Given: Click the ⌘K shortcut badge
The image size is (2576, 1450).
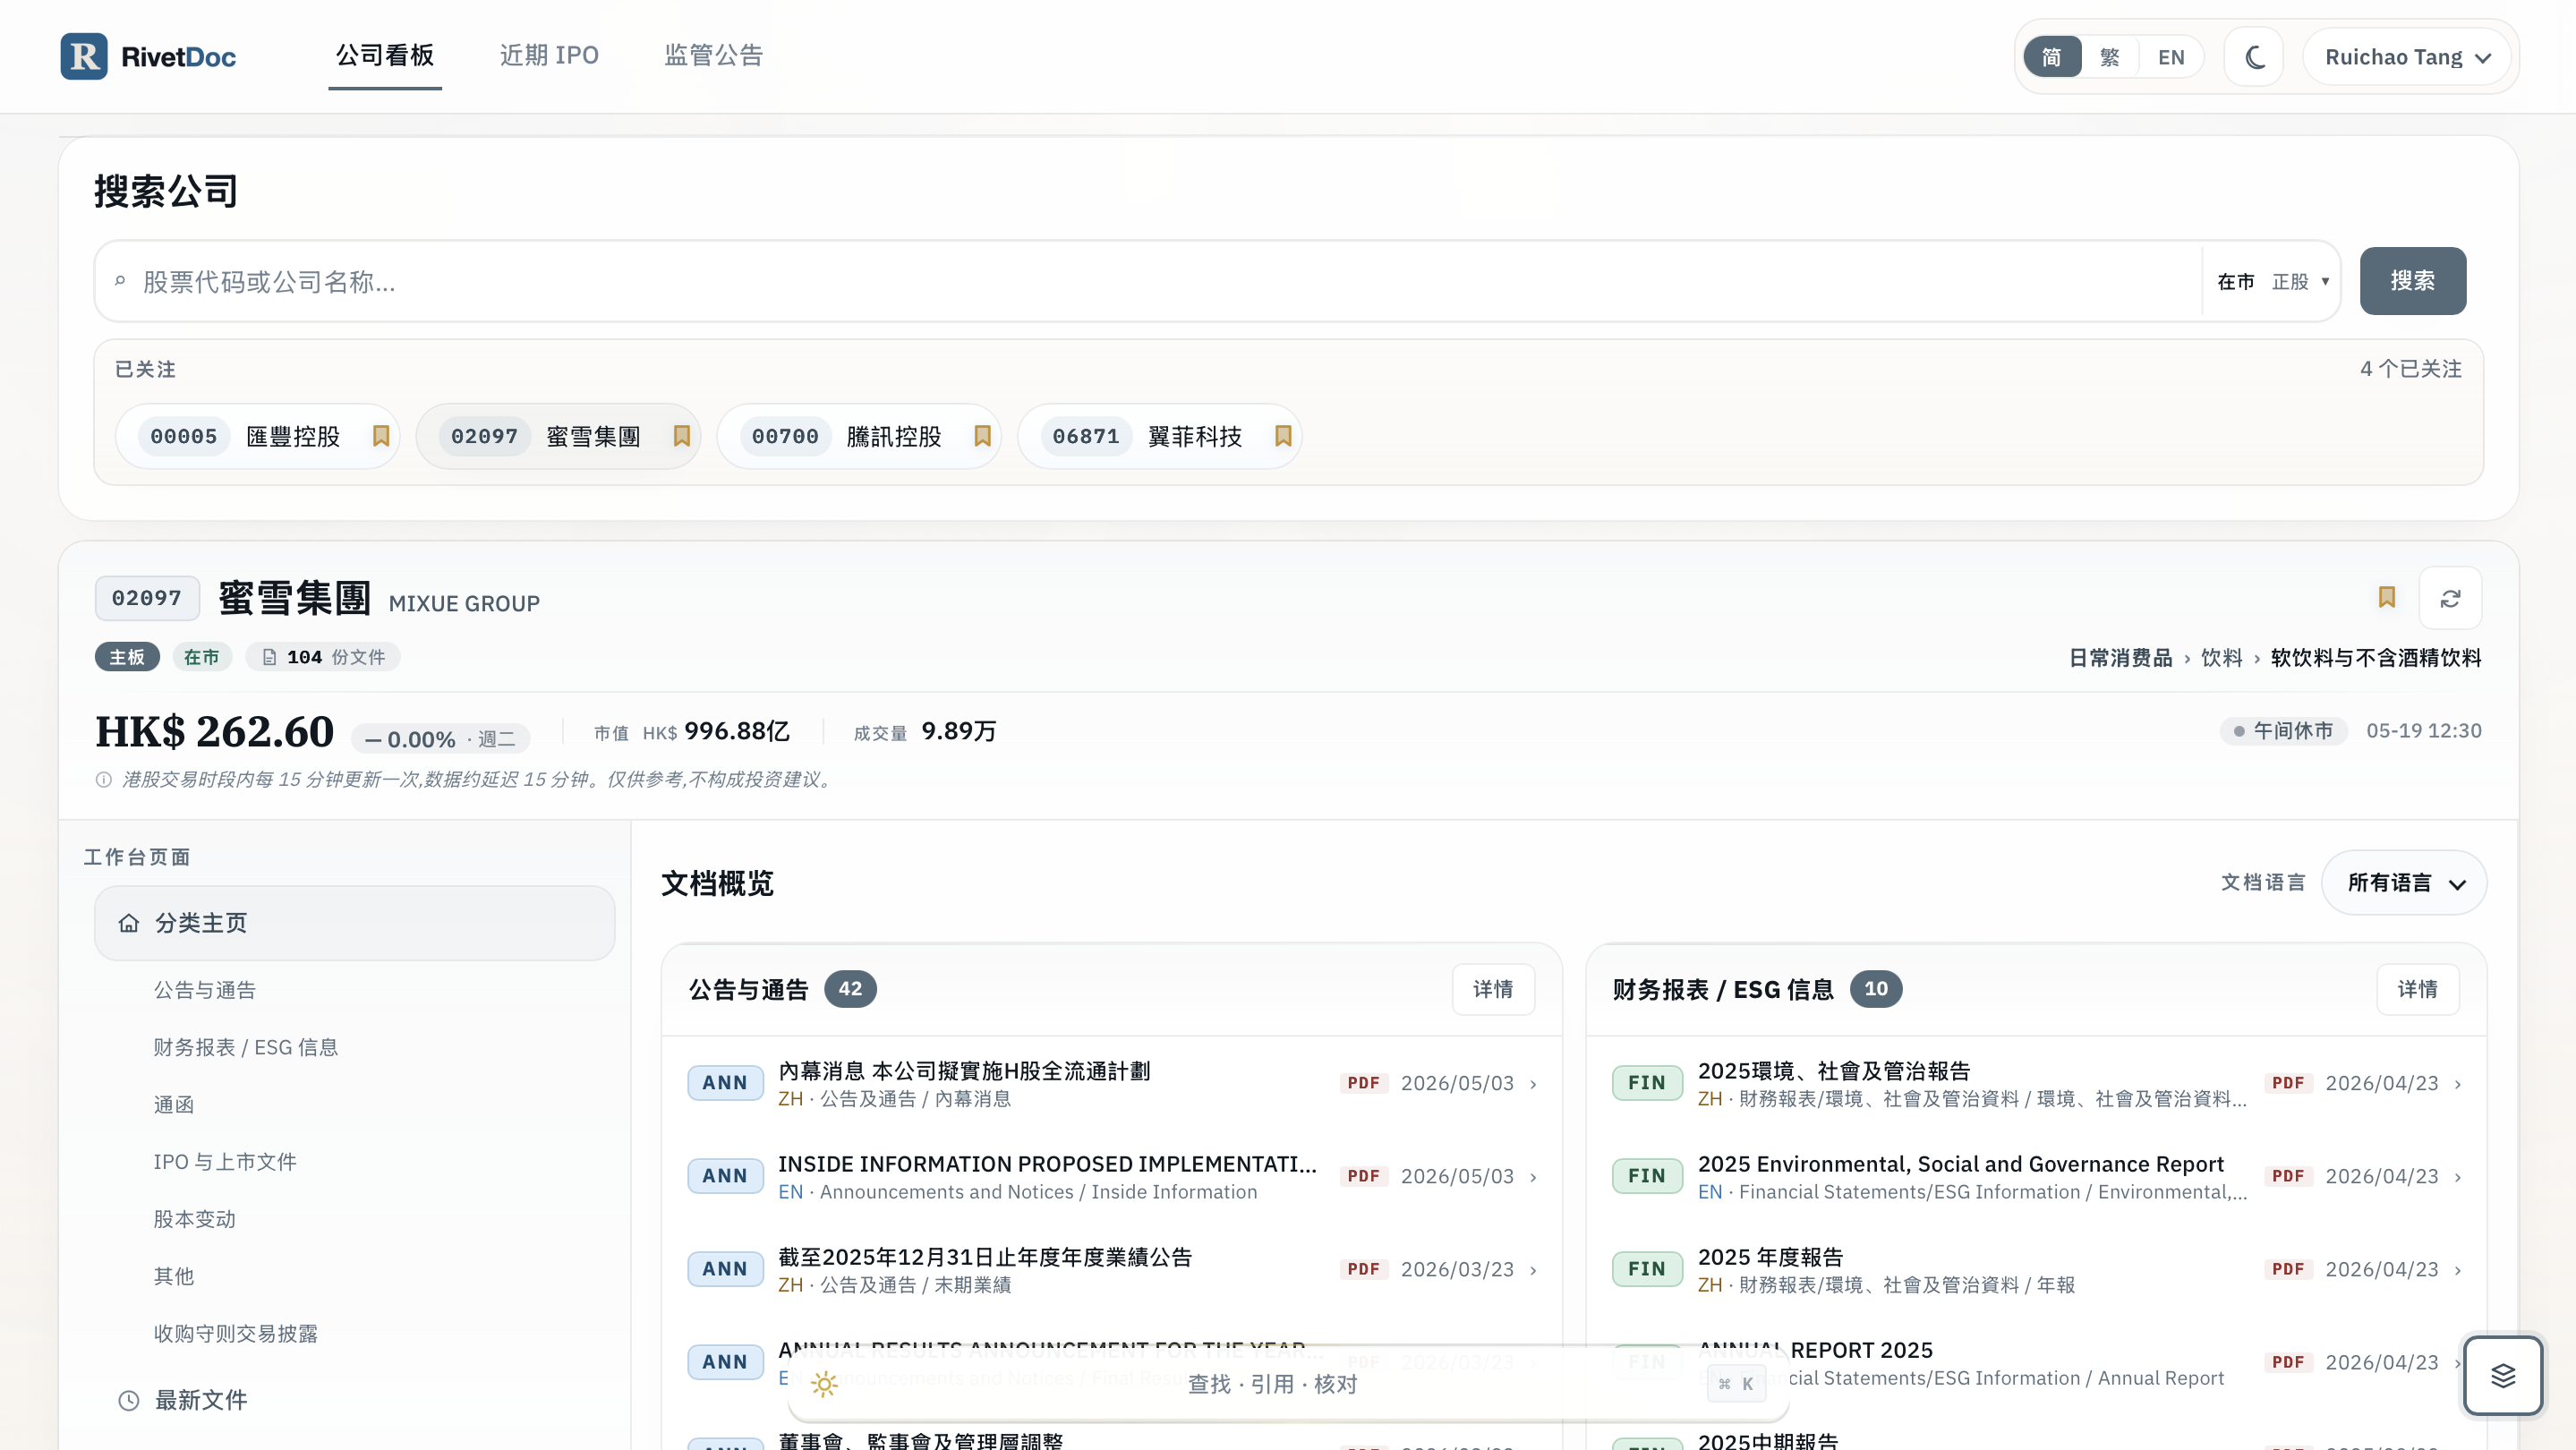Looking at the screenshot, I should (x=1736, y=1384).
